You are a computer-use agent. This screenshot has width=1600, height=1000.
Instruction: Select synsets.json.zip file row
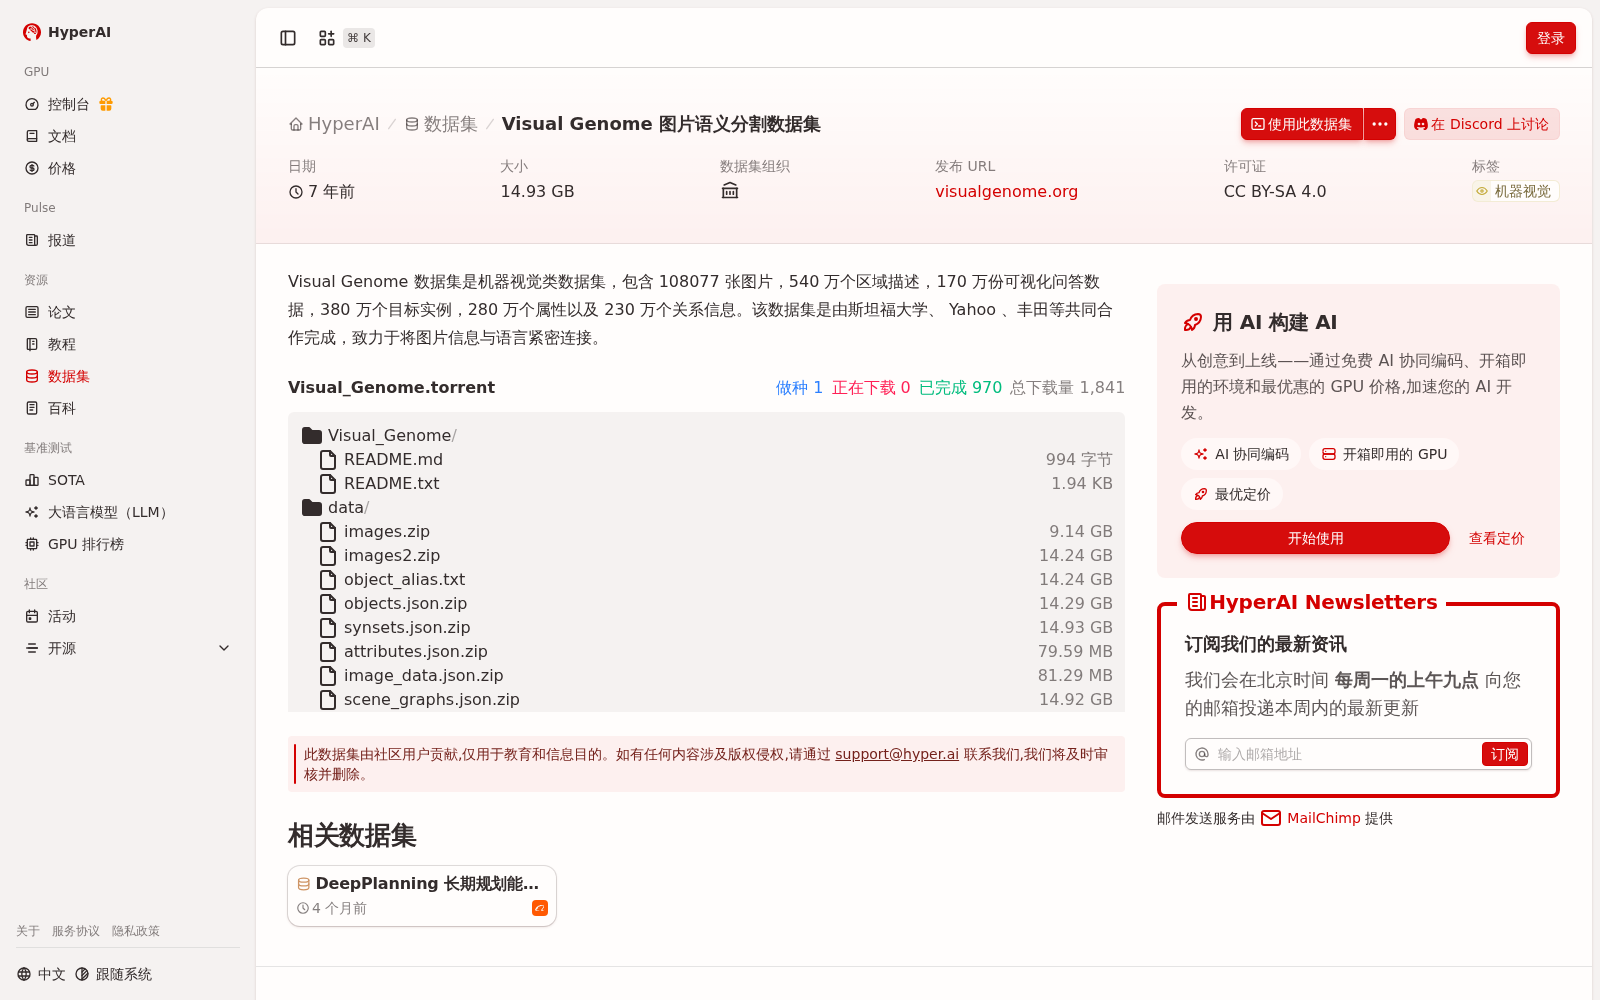click(706, 627)
